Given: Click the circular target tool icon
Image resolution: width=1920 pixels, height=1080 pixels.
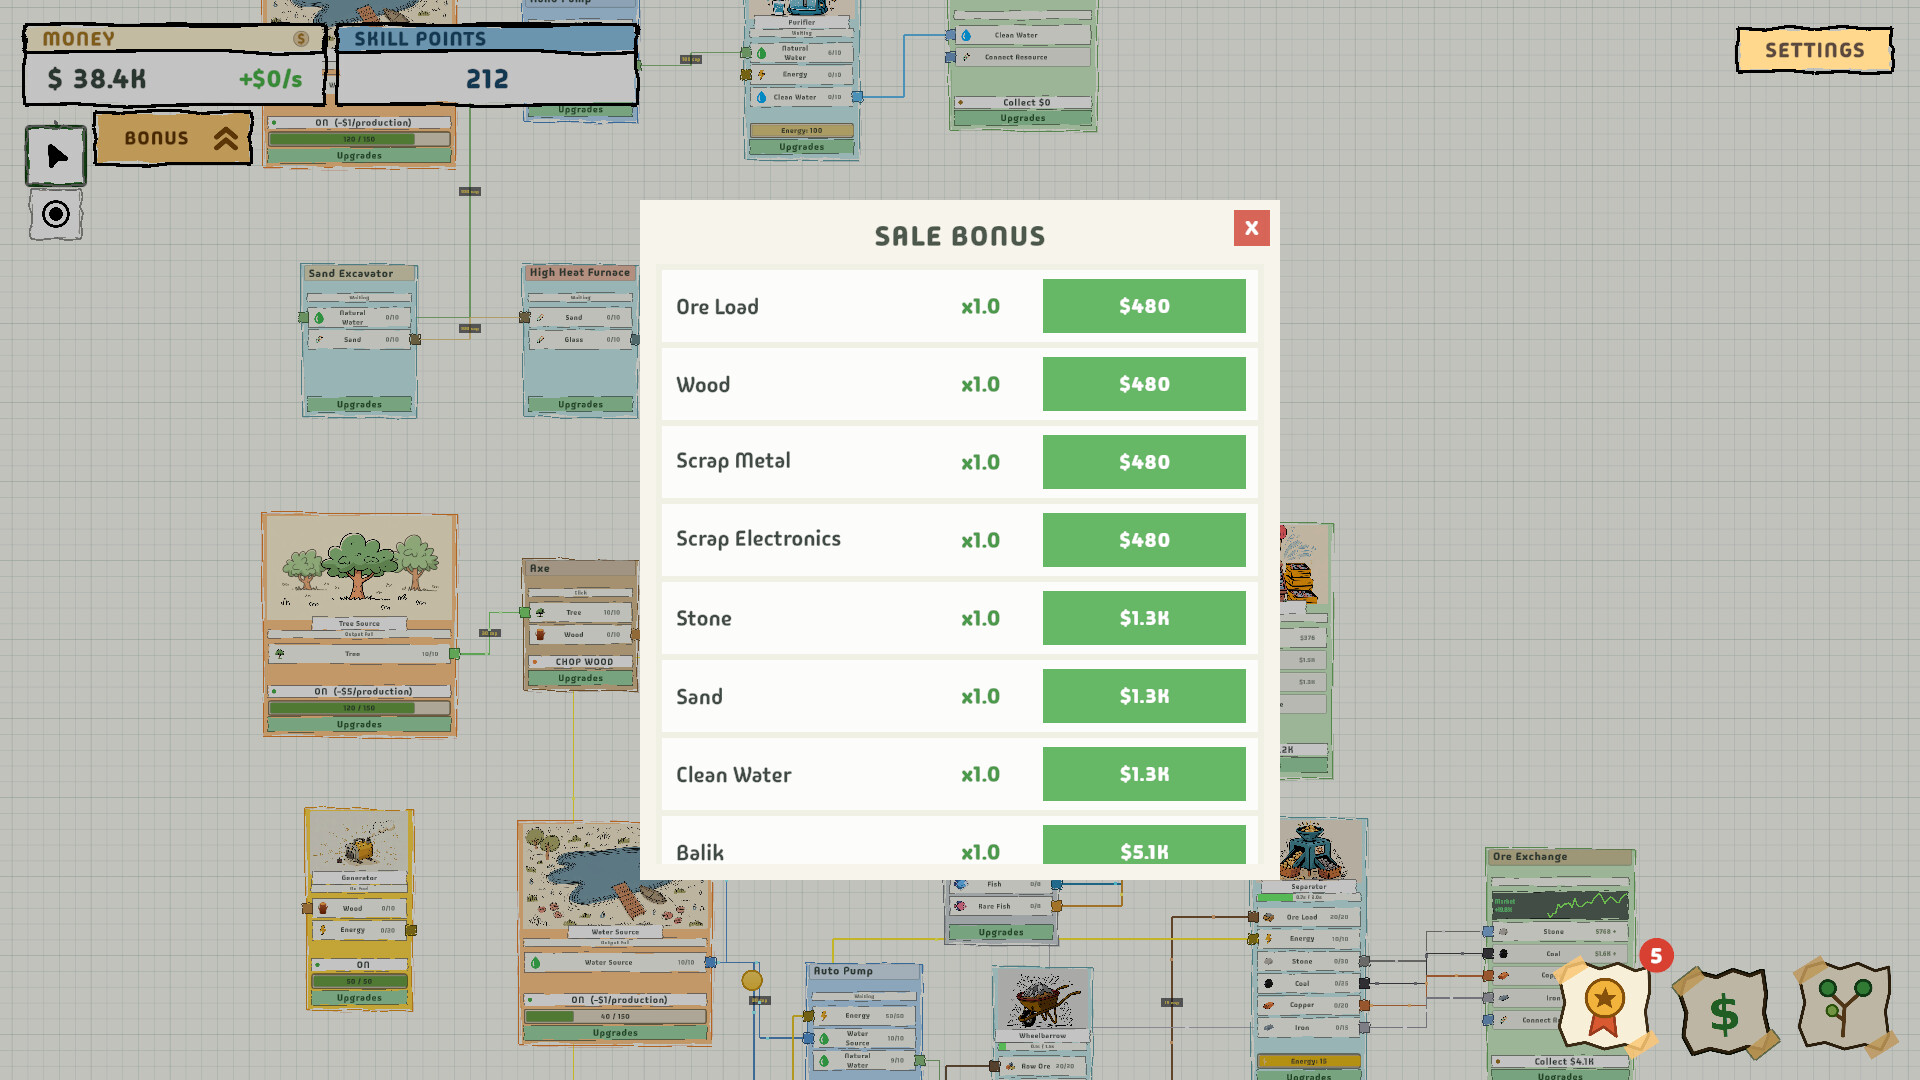Looking at the screenshot, I should [x=56, y=214].
